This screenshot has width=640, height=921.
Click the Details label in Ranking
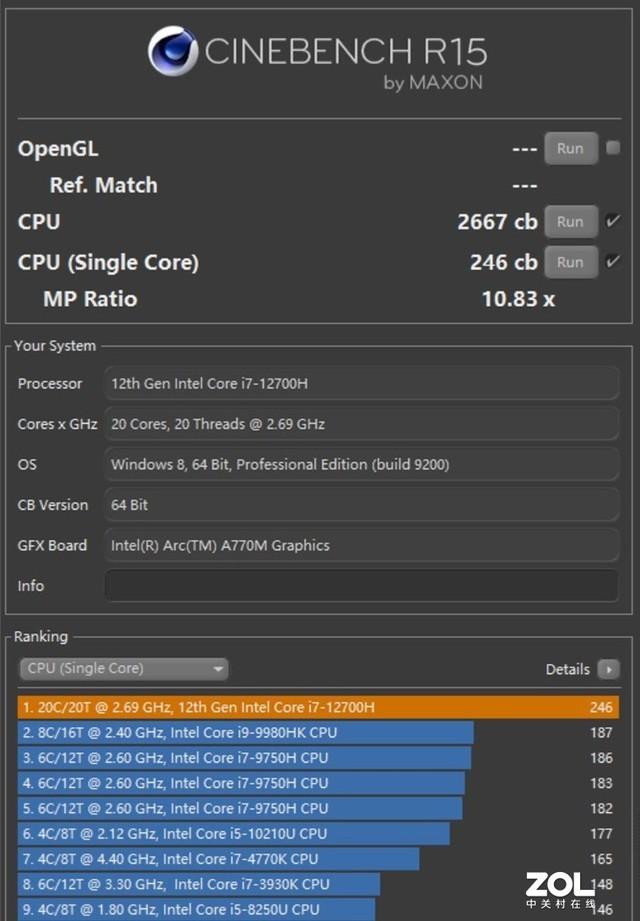[x=567, y=669]
